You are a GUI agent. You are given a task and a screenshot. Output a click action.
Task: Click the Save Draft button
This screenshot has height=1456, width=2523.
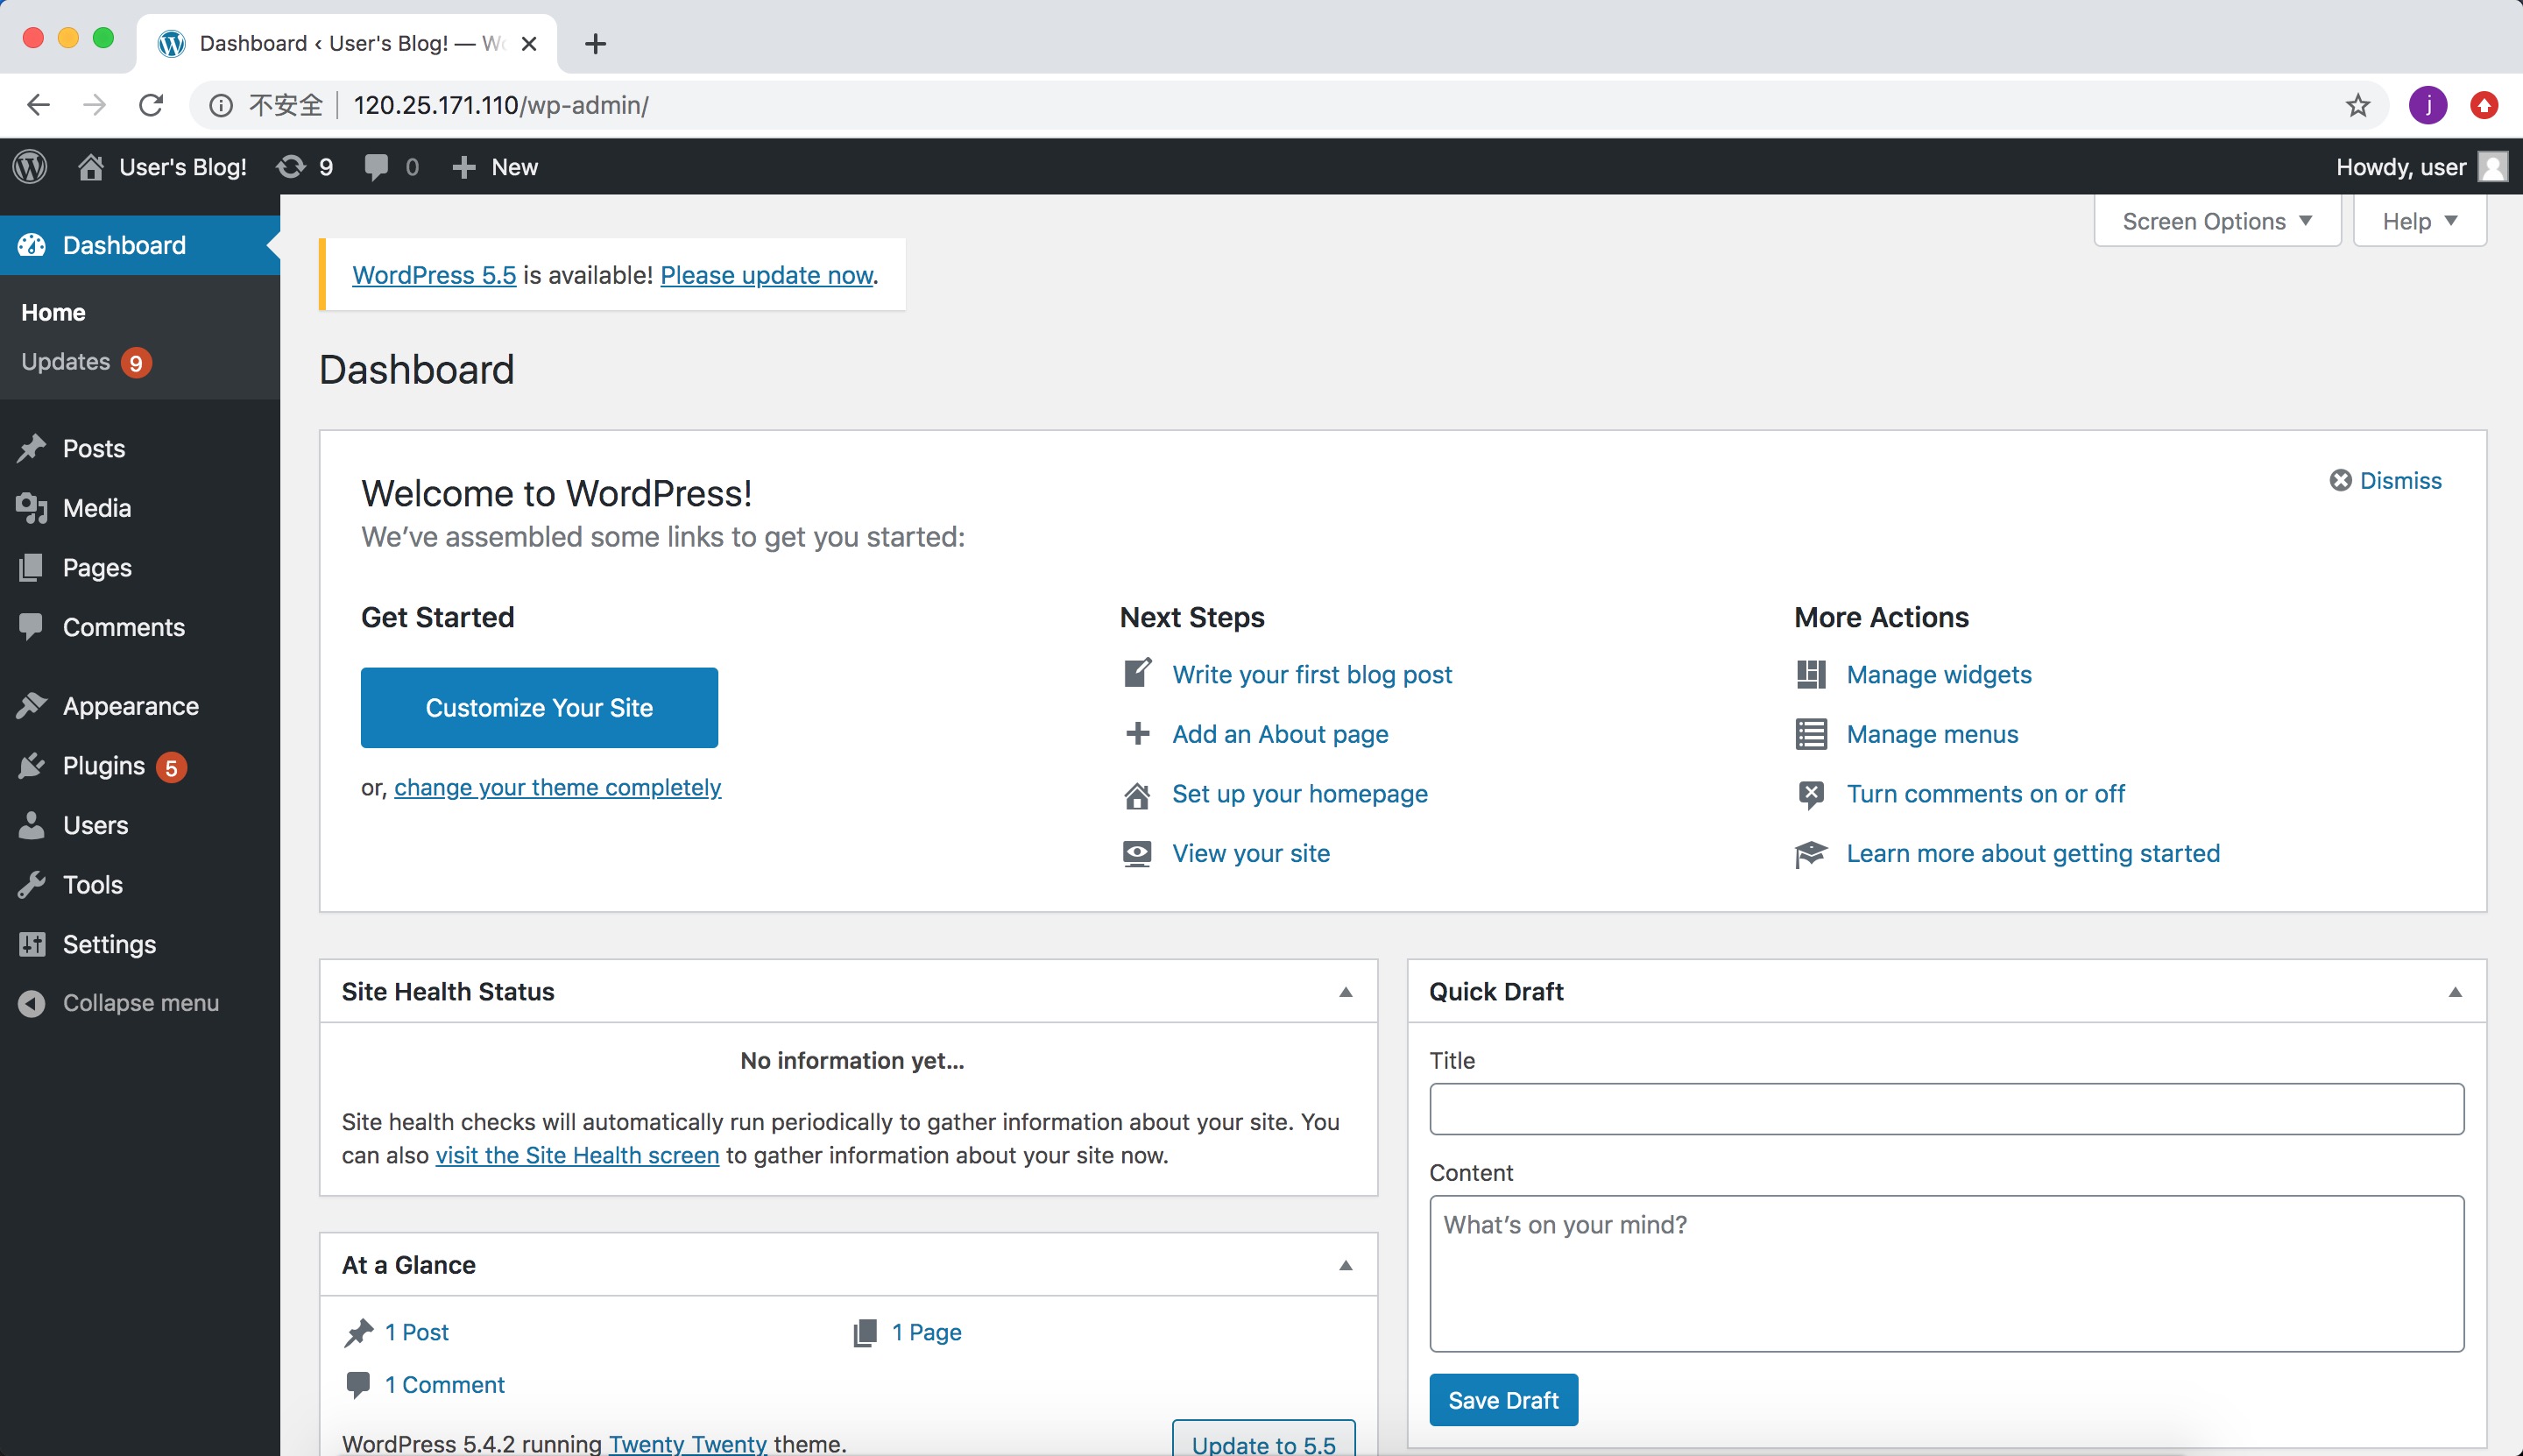coord(1502,1400)
